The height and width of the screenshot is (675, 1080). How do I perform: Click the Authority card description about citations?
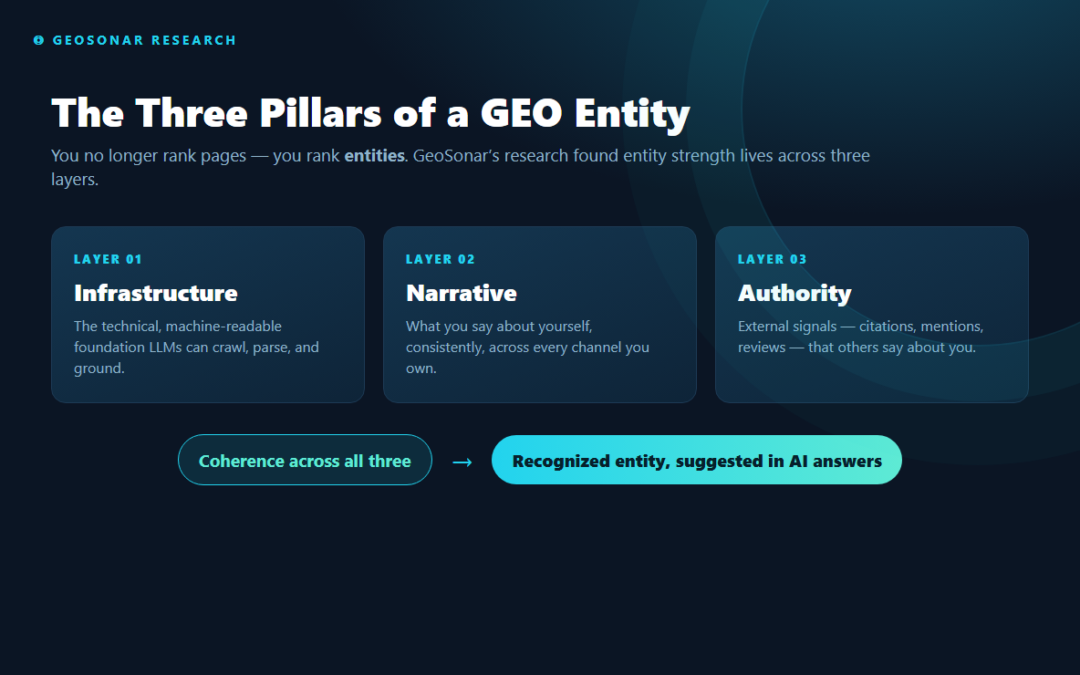(x=861, y=337)
